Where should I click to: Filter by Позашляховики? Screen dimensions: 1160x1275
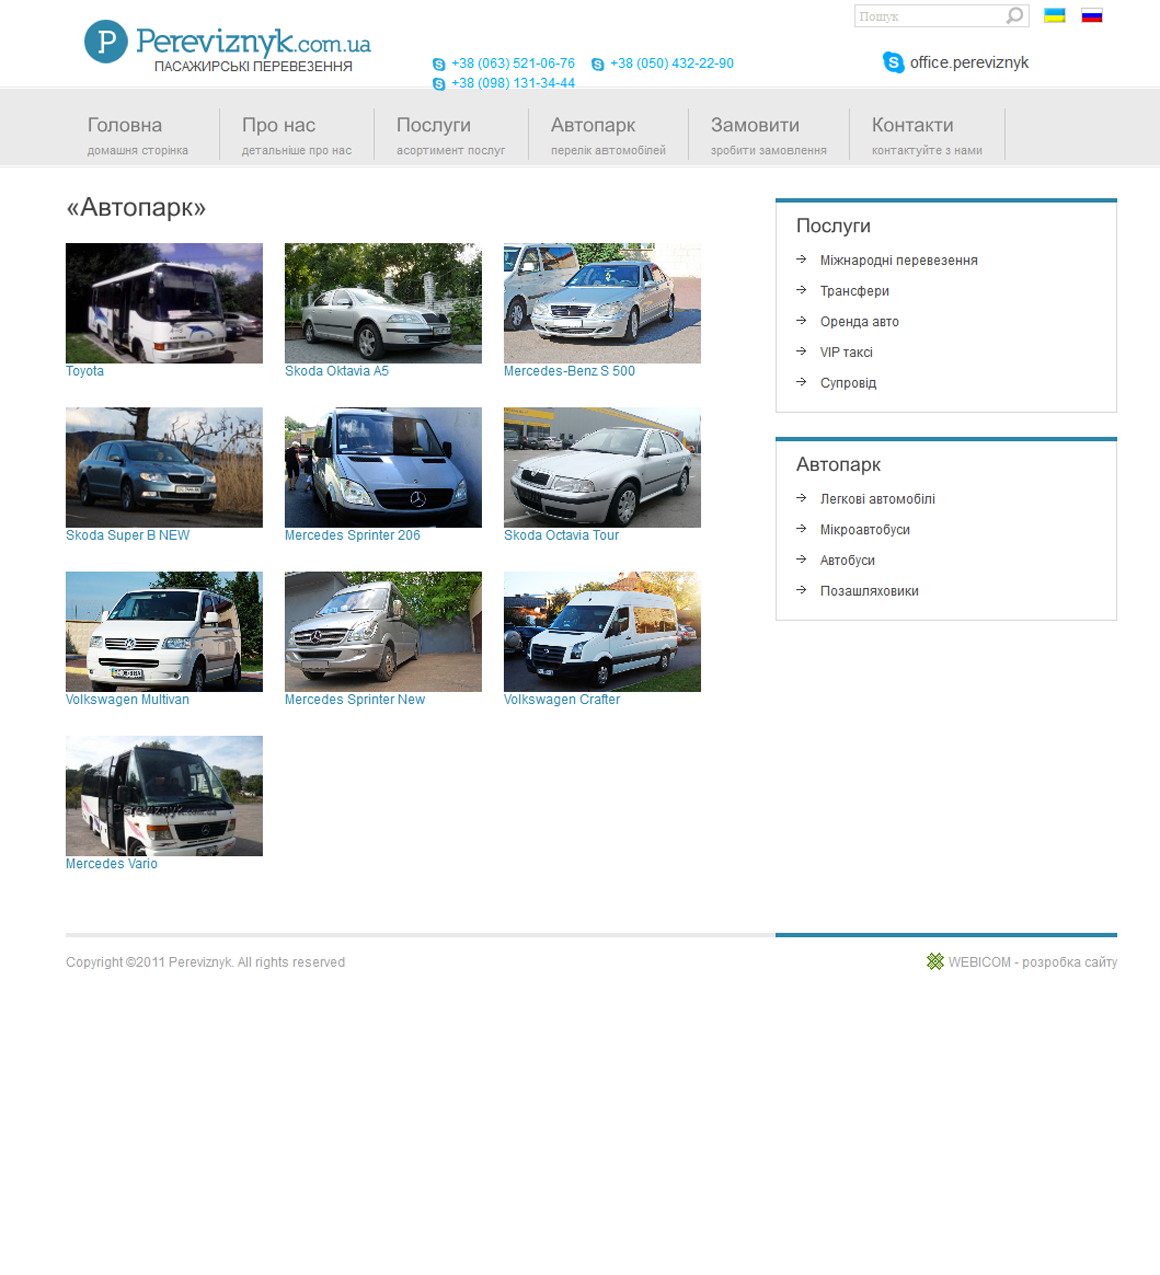pyautogui.click(x=869, y=591)
